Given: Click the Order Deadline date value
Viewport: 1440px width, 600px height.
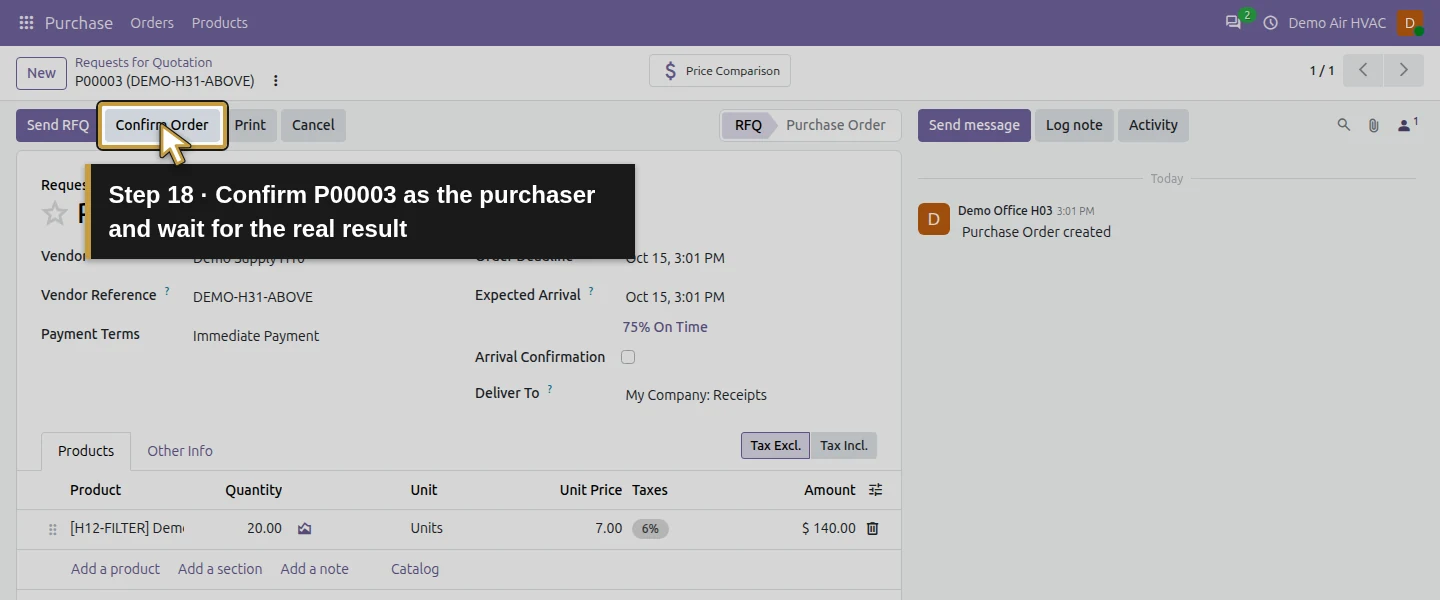Looking at the screenshot, I should pyautogui.click(x=675, y=258).
